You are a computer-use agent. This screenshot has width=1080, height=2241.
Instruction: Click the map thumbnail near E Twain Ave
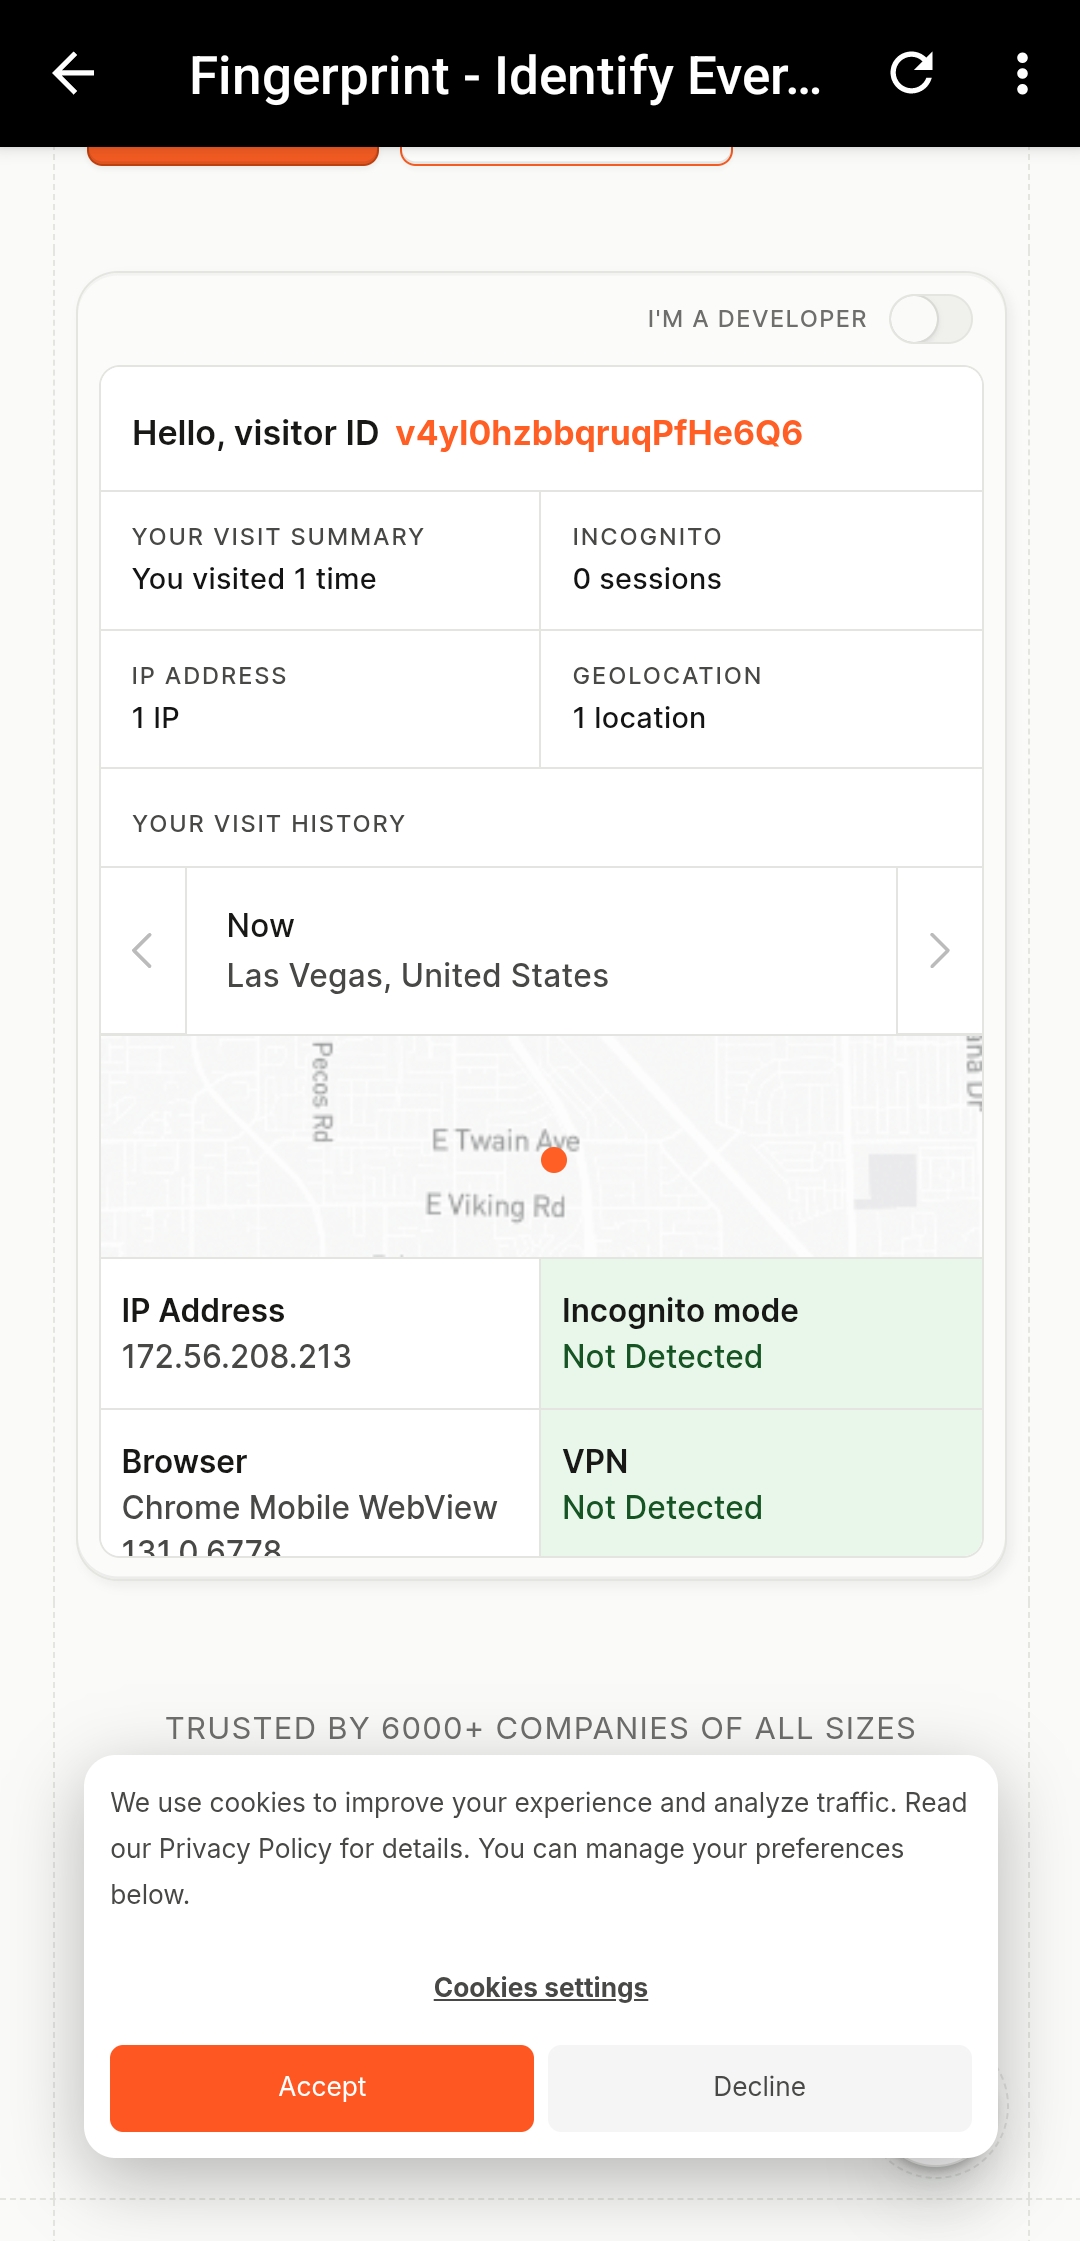pos(541,1146)
